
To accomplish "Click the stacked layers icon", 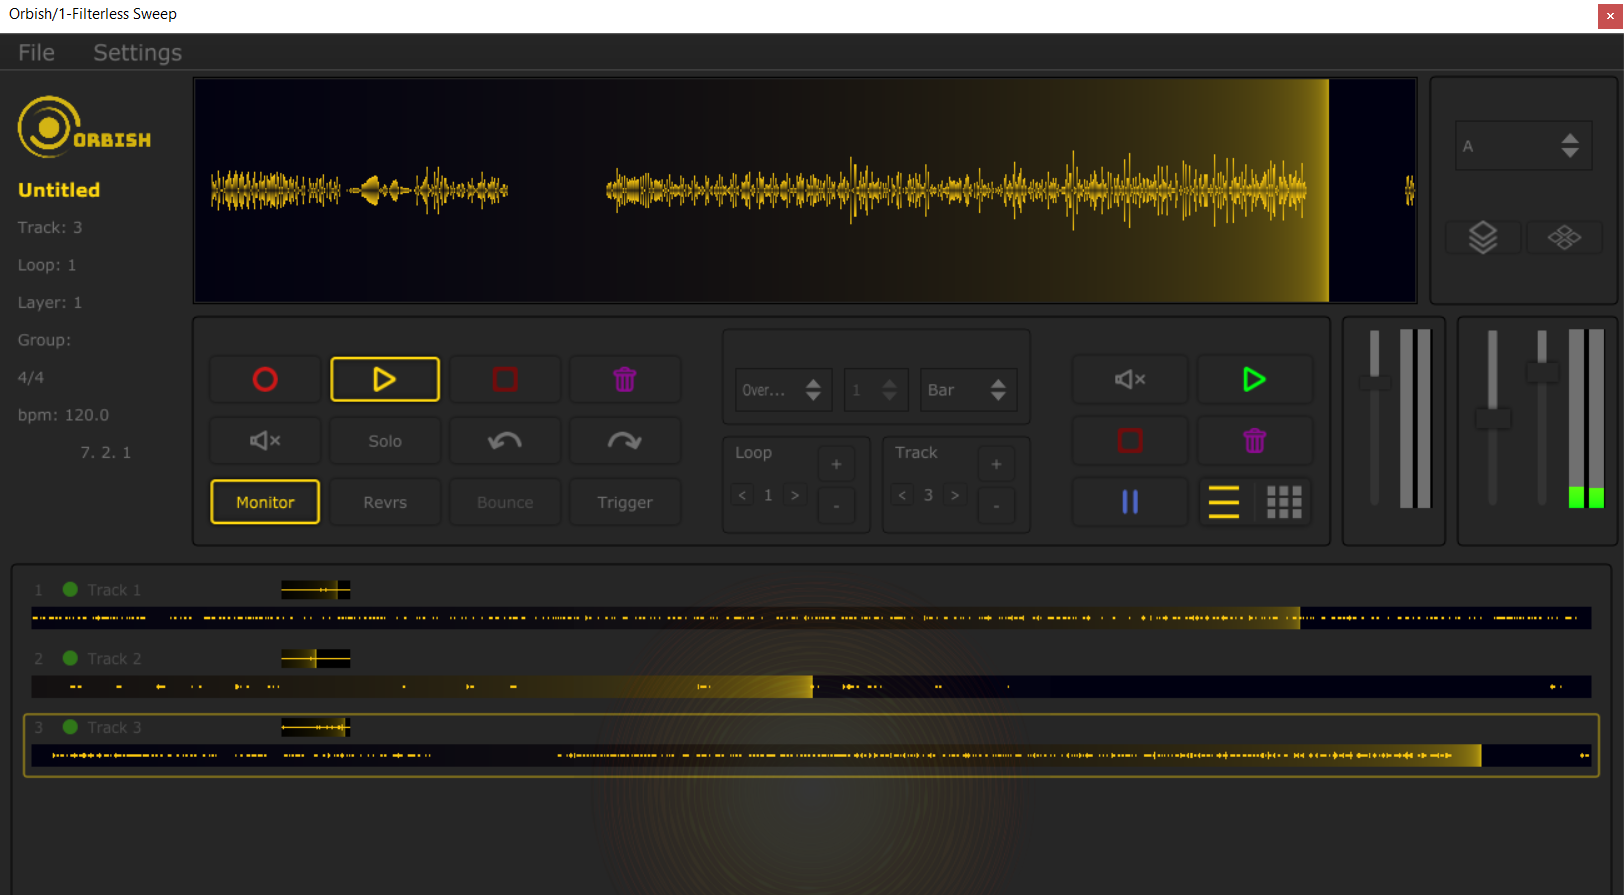I will (1483, 238).
